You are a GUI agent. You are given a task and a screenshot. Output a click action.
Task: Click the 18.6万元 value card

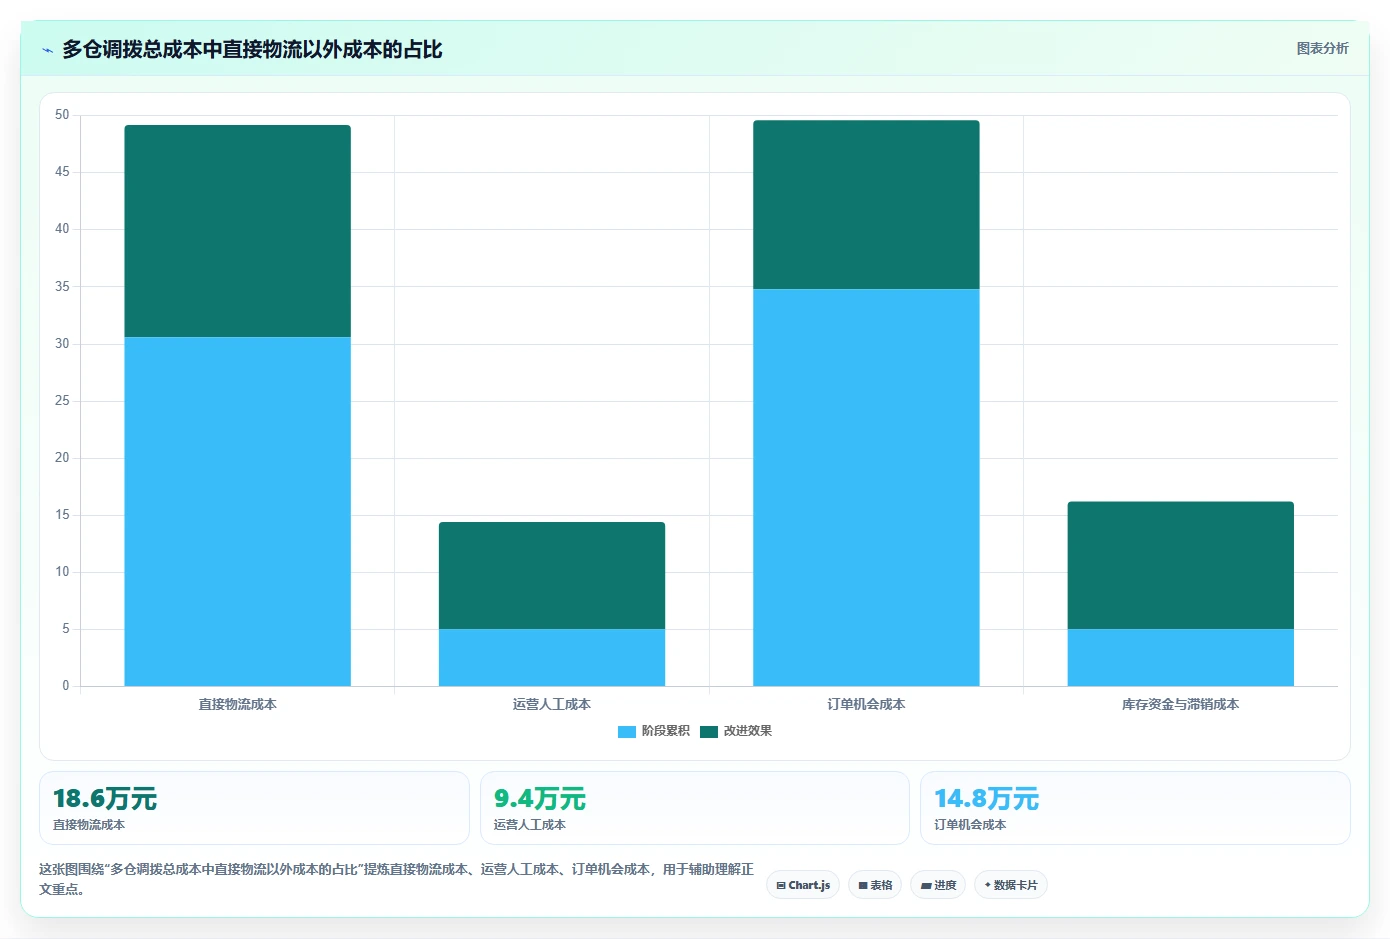[254, 808]
